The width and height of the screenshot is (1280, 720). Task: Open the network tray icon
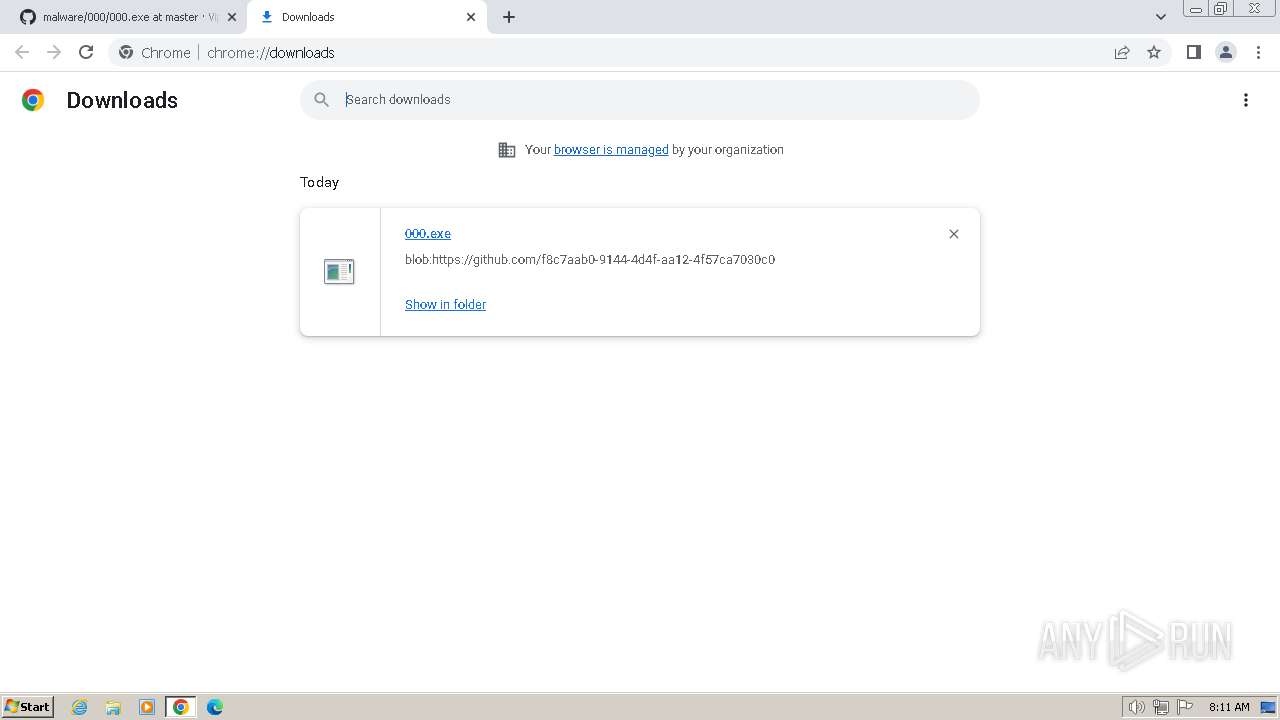tap(1161, 707)
